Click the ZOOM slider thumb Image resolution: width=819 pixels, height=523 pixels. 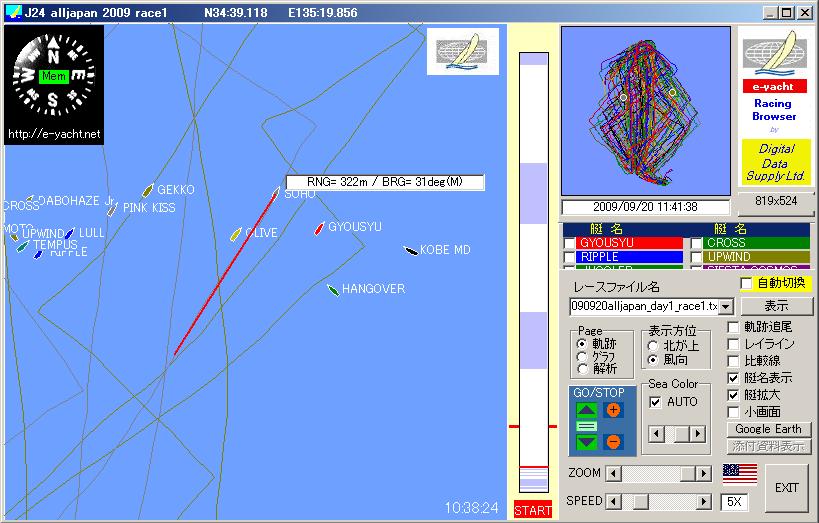click(688, 474)
